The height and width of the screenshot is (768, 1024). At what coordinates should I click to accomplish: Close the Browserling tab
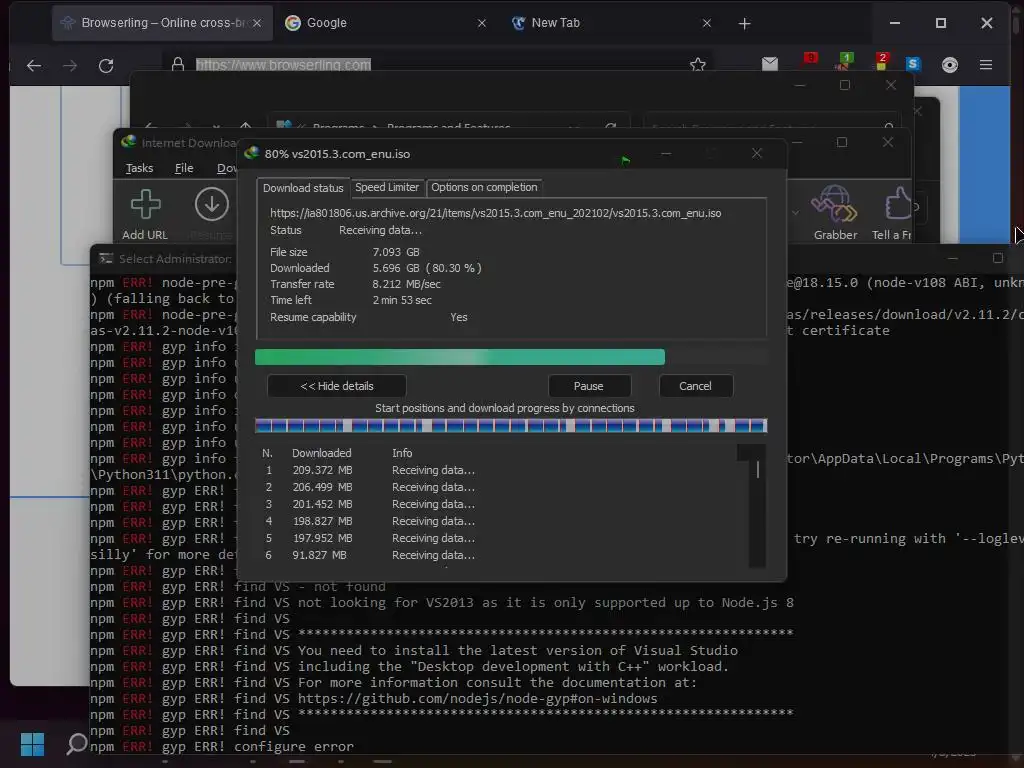click(x=257, y=23)
